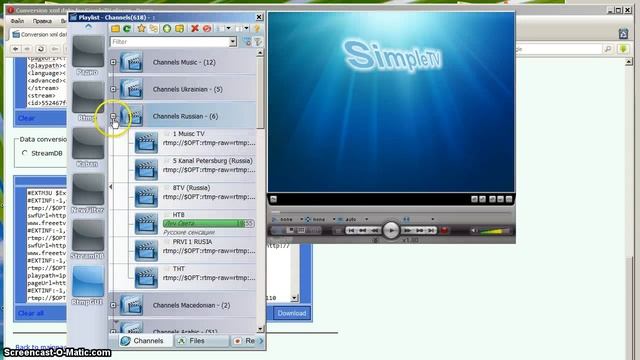Click the bottom-left icon in video area

click(273, 199)
